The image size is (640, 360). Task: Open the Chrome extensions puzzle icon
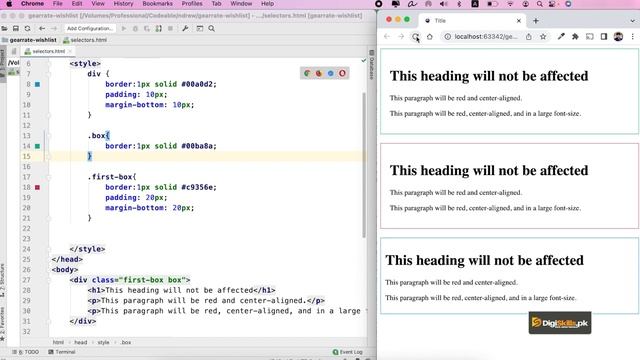[575, 37]
